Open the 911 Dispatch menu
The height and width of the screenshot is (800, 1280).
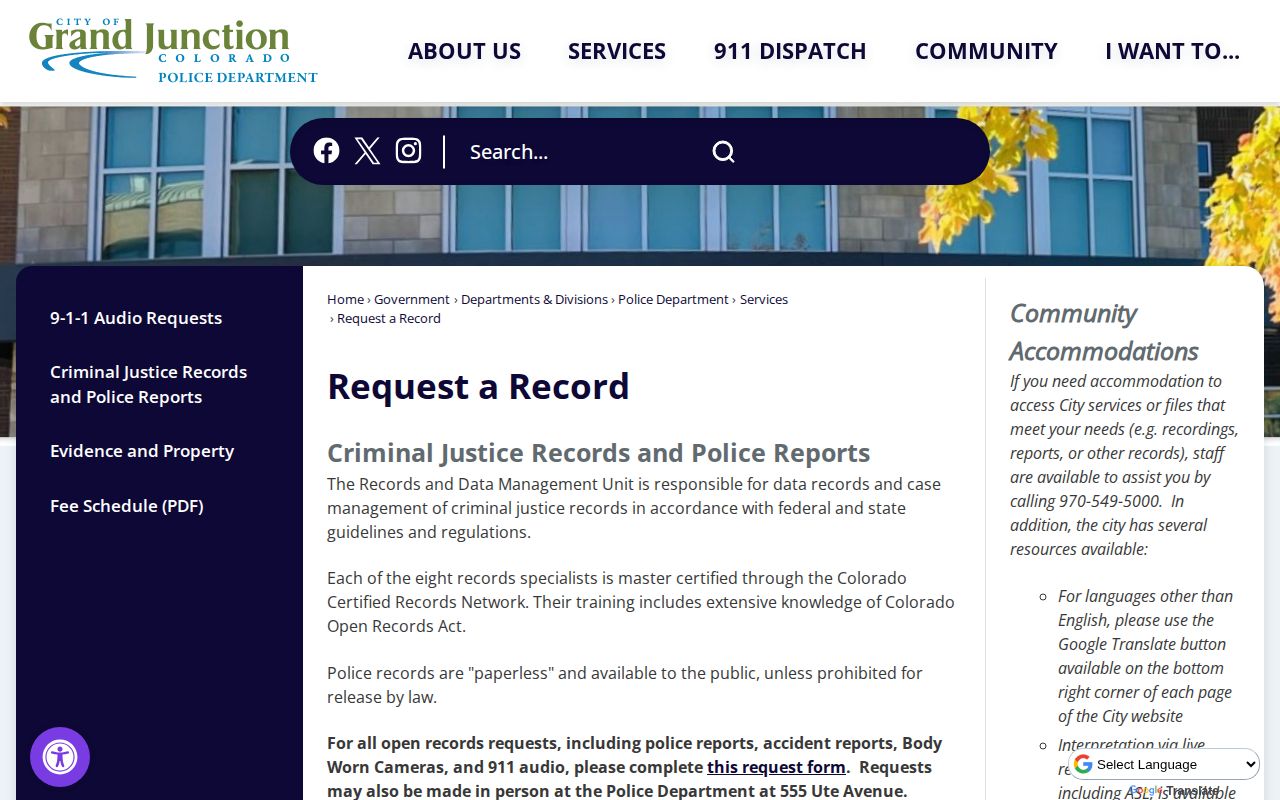click(790, 51)
